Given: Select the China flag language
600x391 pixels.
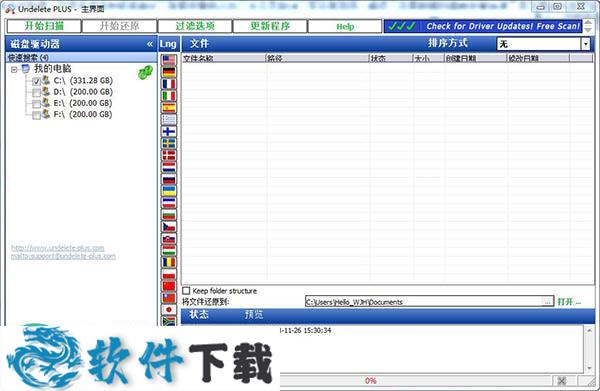Looking at the screenshot, I should (169, 286).
